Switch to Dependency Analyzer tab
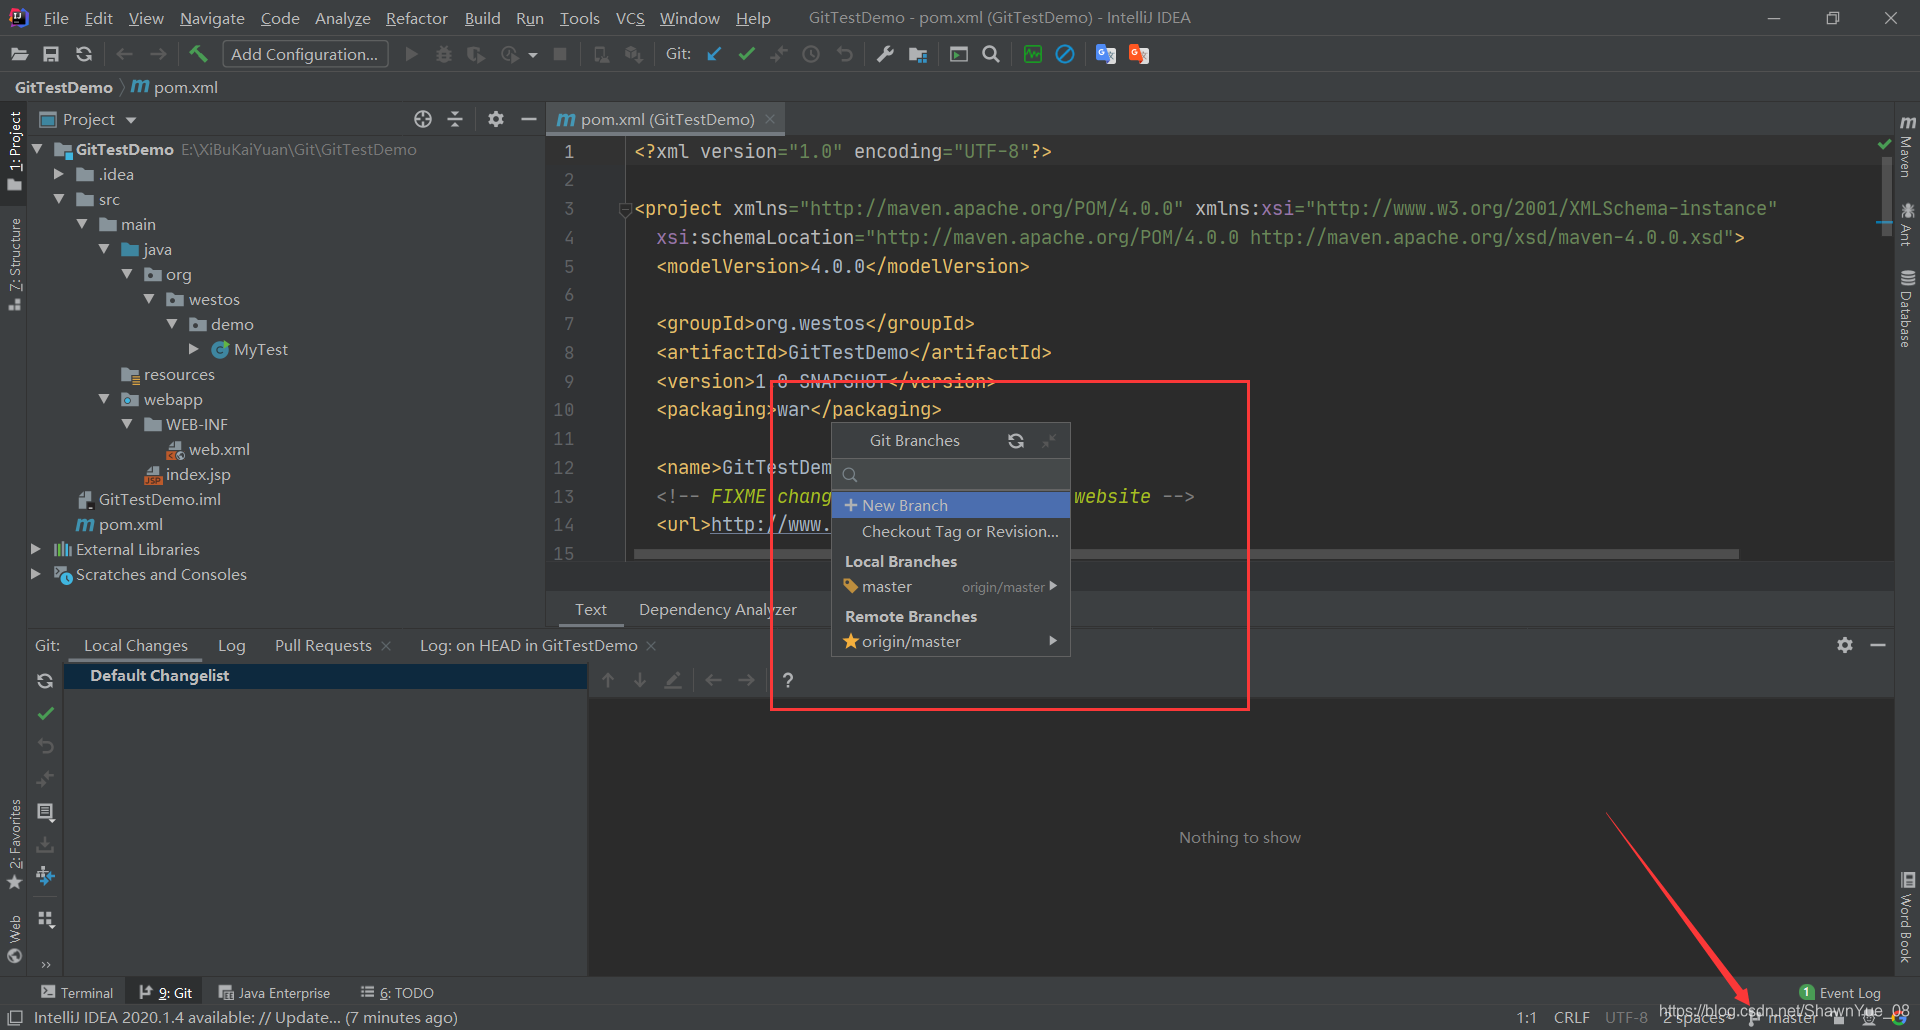This screenshot has height=1030, width=1920. coord(718,609)
